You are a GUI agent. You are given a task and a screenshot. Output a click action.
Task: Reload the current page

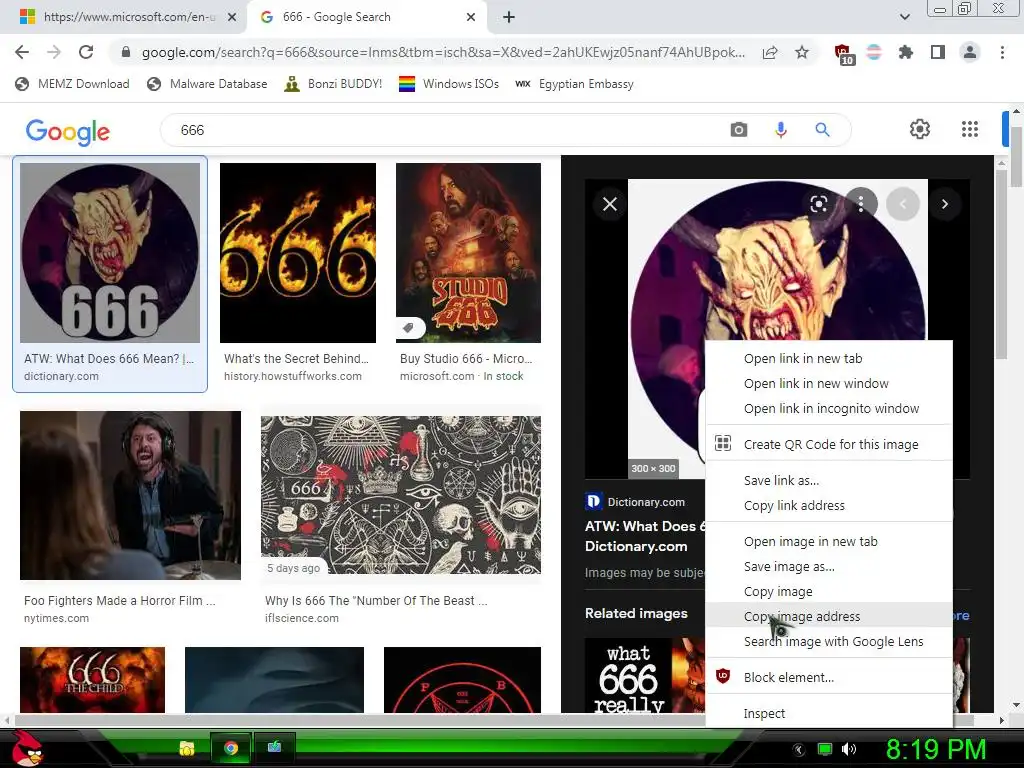pos(86,52)
